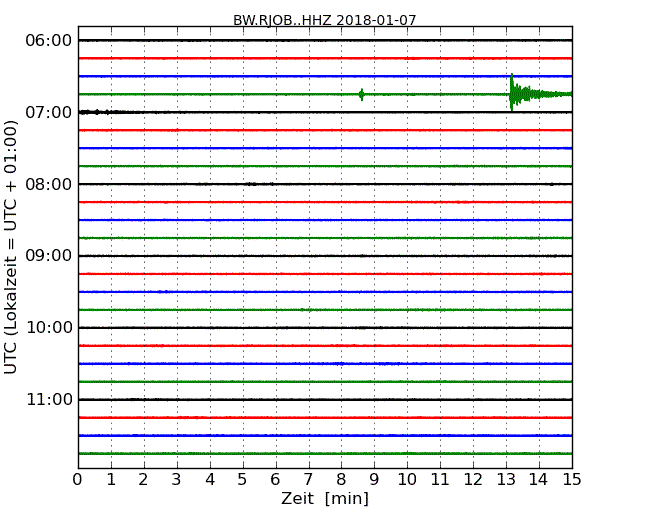Click x-axis tick label 15
The image size is (650, 520).
point(572,479)
